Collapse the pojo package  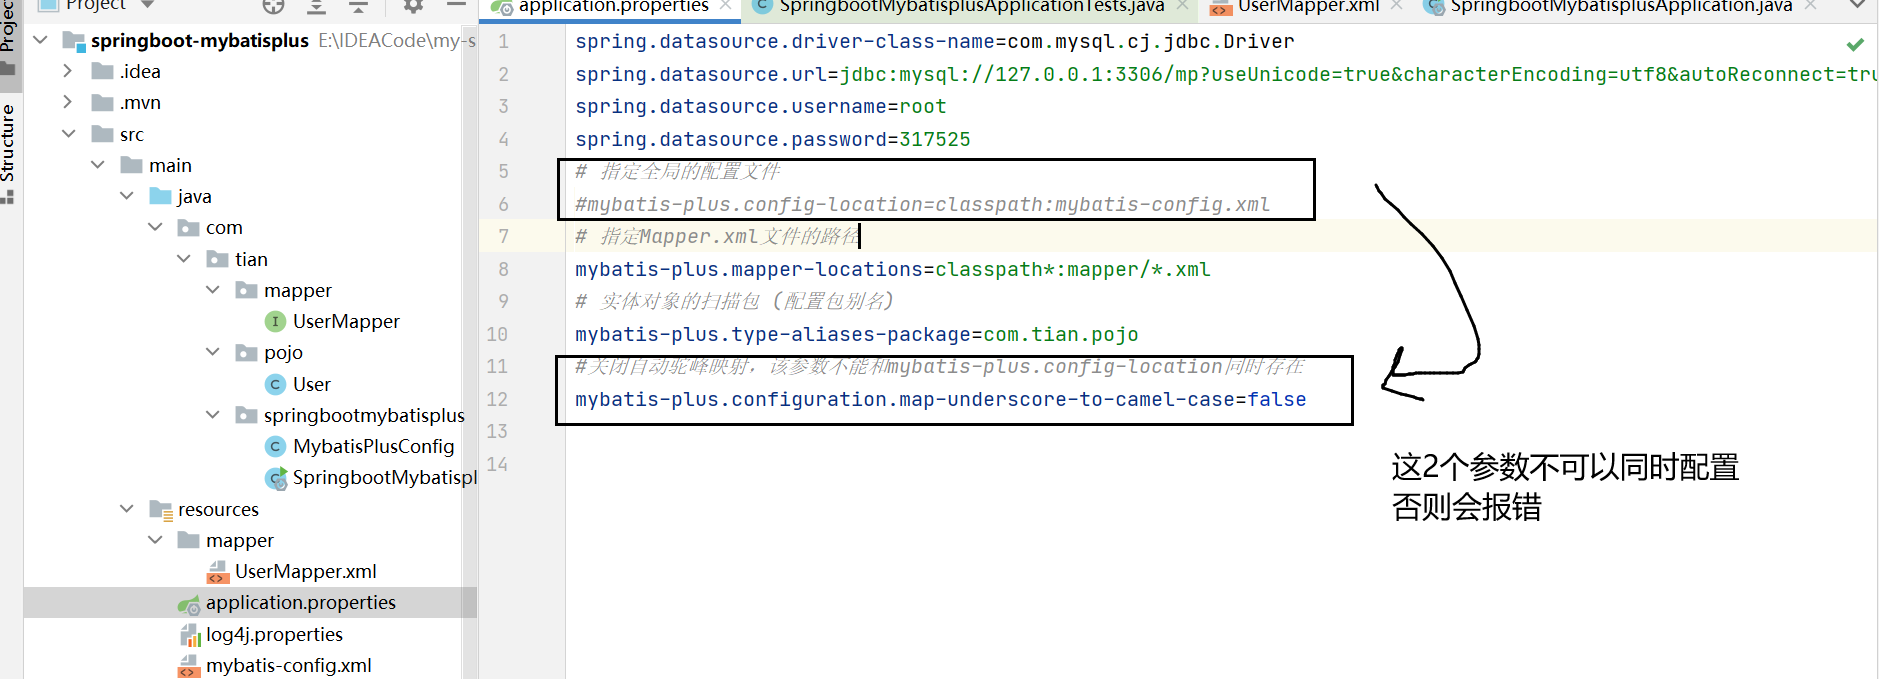click(212, 352)
